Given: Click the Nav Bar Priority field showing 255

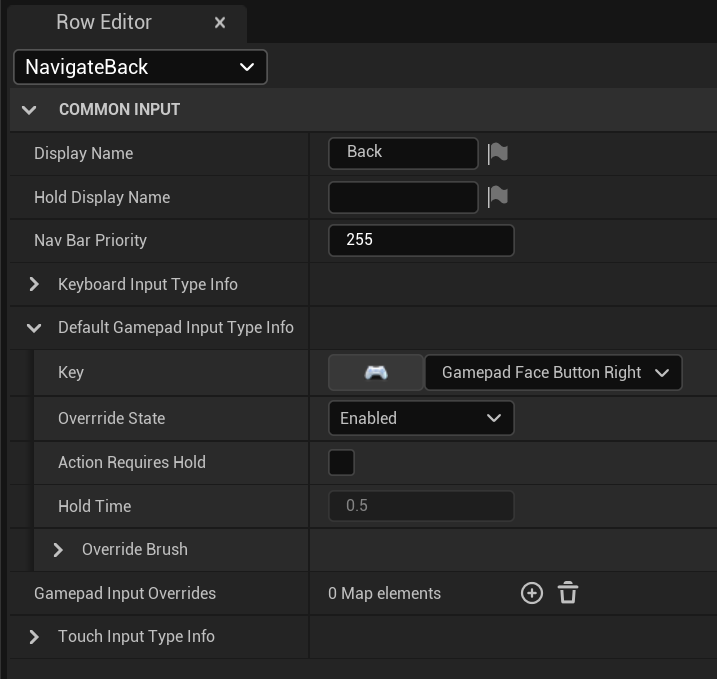Looking at the screenshot, I should 421,240.
